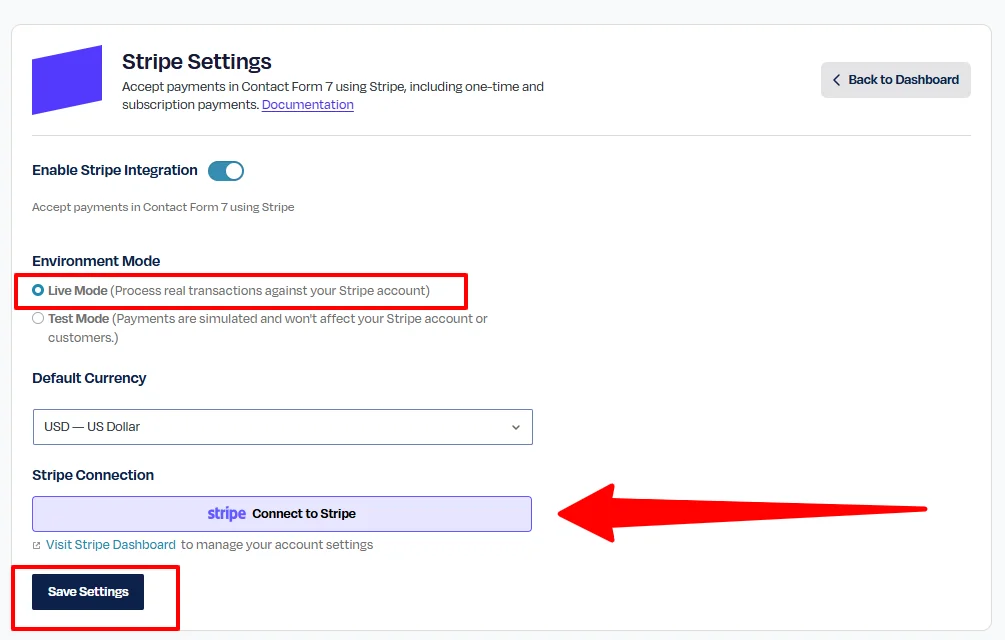Select the Test Mode radio button
Viewport: 1005px width, 640px height.
pos(38,318)
